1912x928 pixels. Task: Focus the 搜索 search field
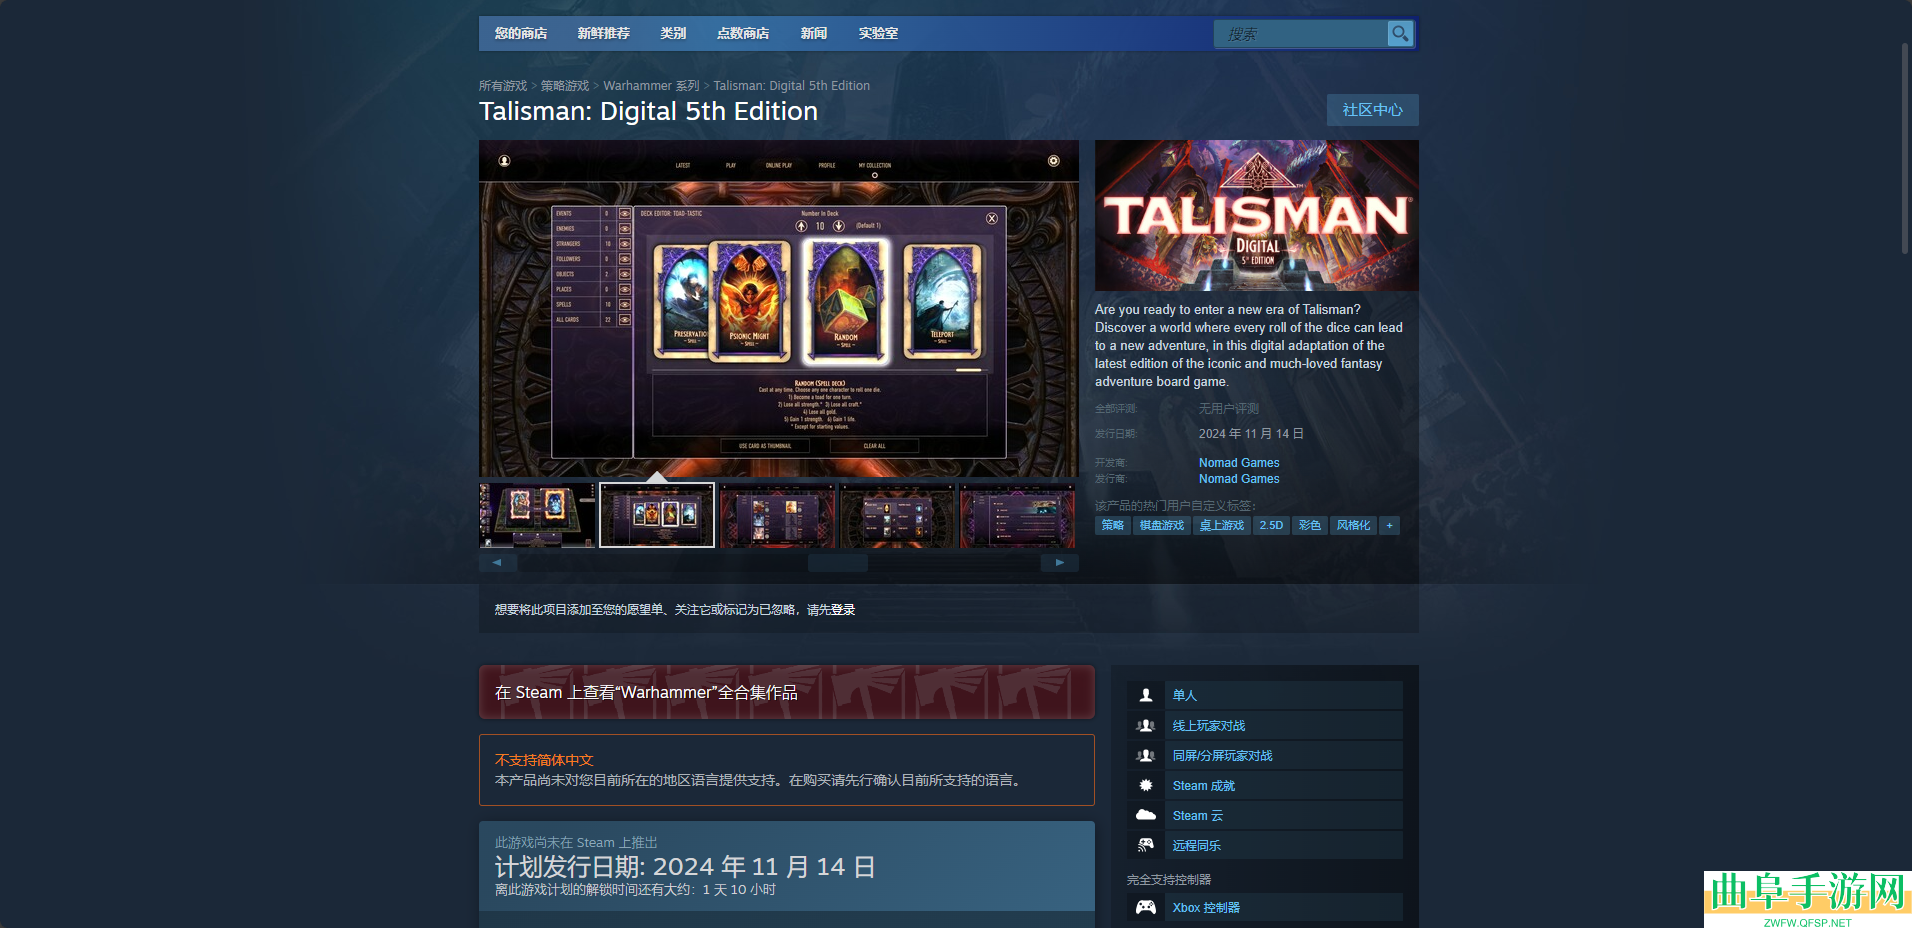(x=1301, y=34)
